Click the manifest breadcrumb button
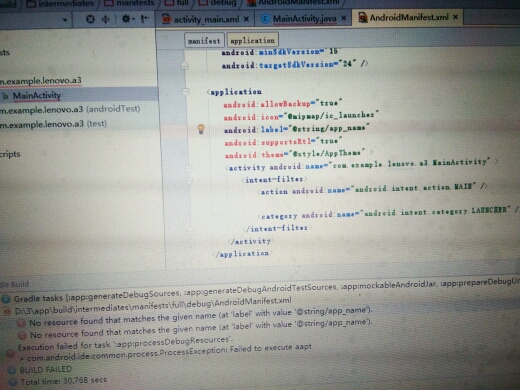520x390 pixels. click(x=204, y=41)
